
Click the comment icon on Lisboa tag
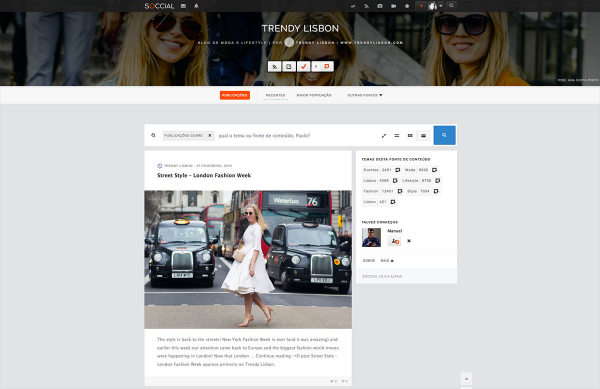tap(395, 181)
